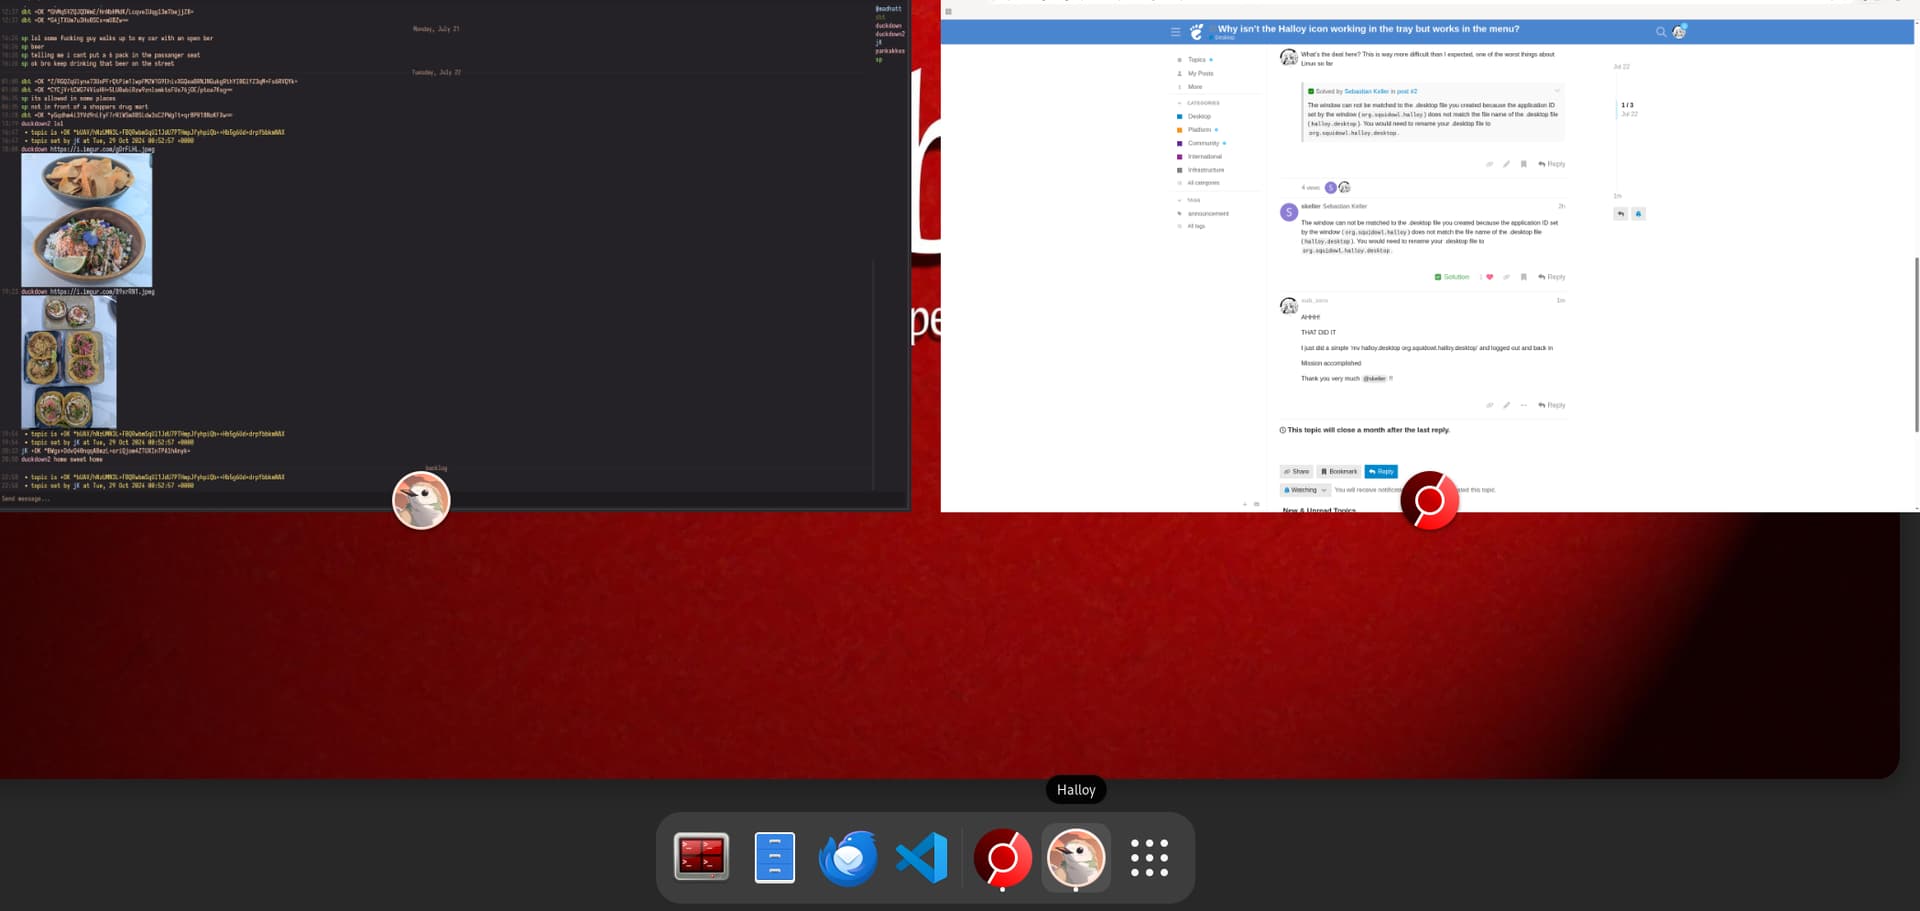
Task: Select the Halloy window via its bird badge
Action: pos(421,500)
